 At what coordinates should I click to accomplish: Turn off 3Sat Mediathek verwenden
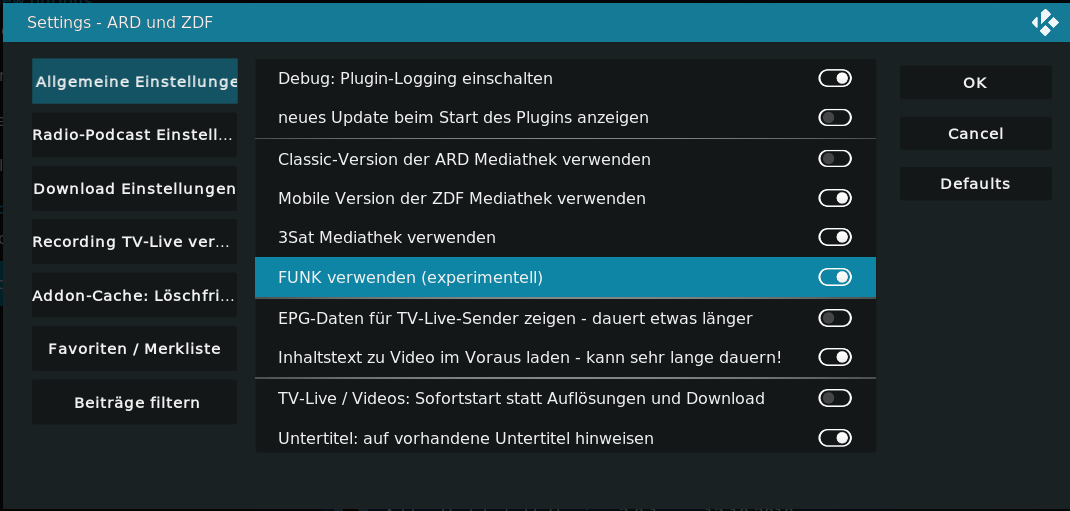(x=835, y=237)
